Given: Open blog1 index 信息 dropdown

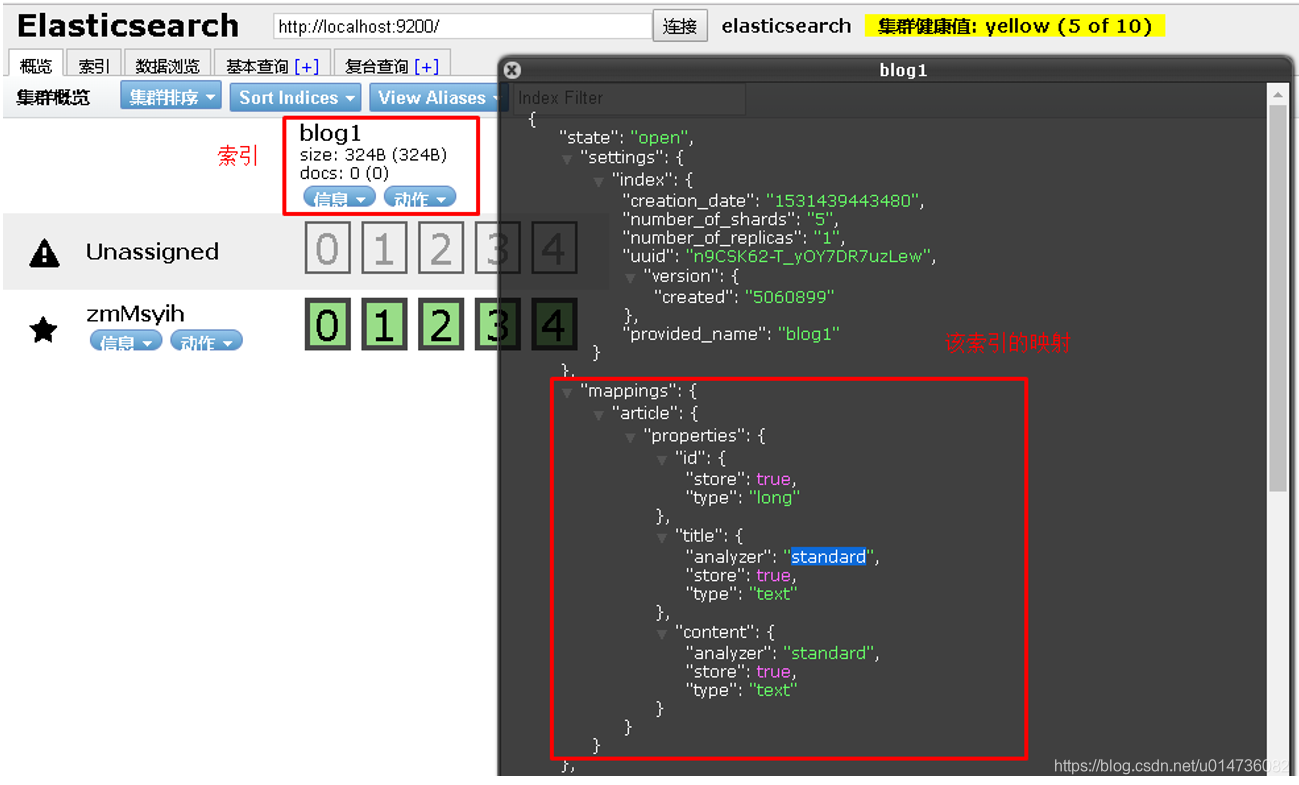Looking at the screenshot, I should pyautogui.click(x=340, y=199).
